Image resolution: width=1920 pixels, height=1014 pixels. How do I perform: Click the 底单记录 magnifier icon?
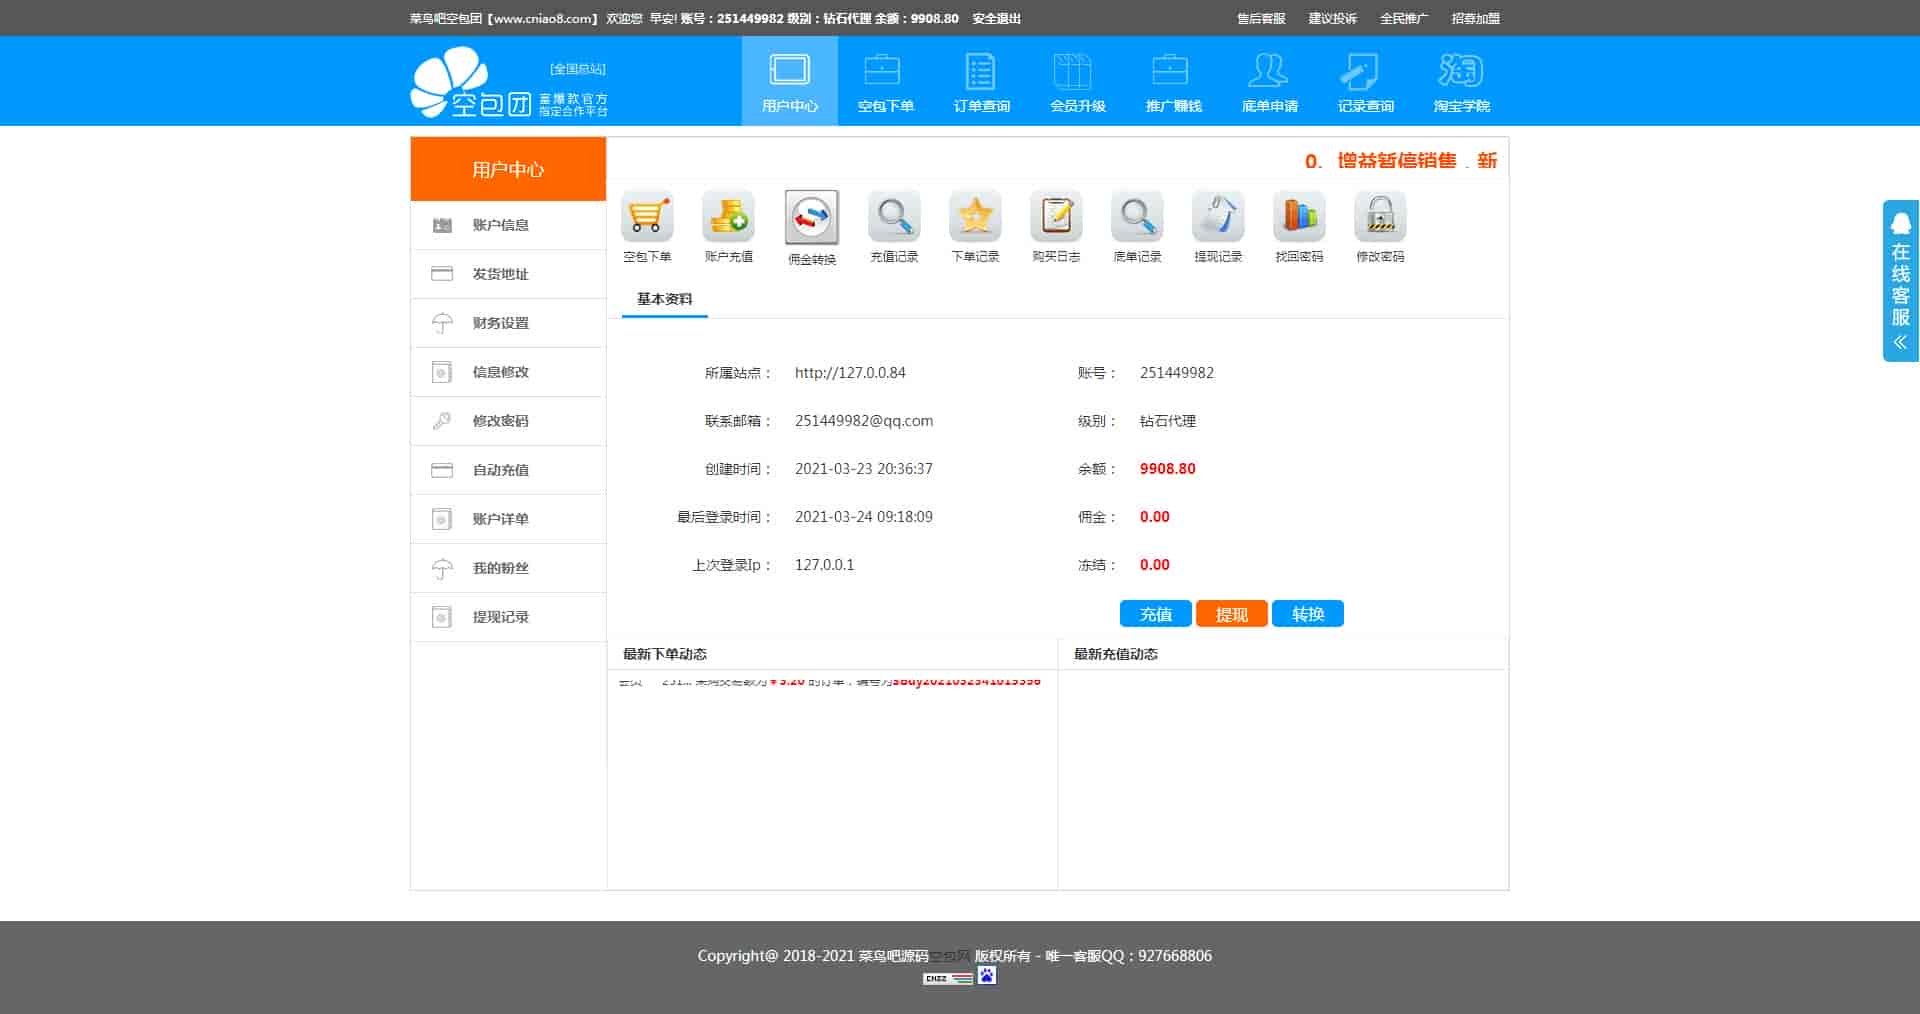coord(1137,217)
